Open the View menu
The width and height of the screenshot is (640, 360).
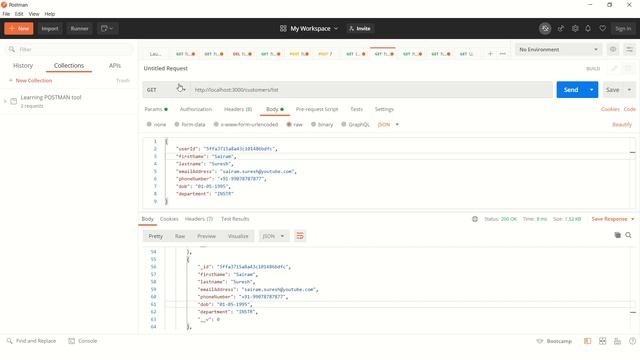pyautogui.click(x=34, y=14)
